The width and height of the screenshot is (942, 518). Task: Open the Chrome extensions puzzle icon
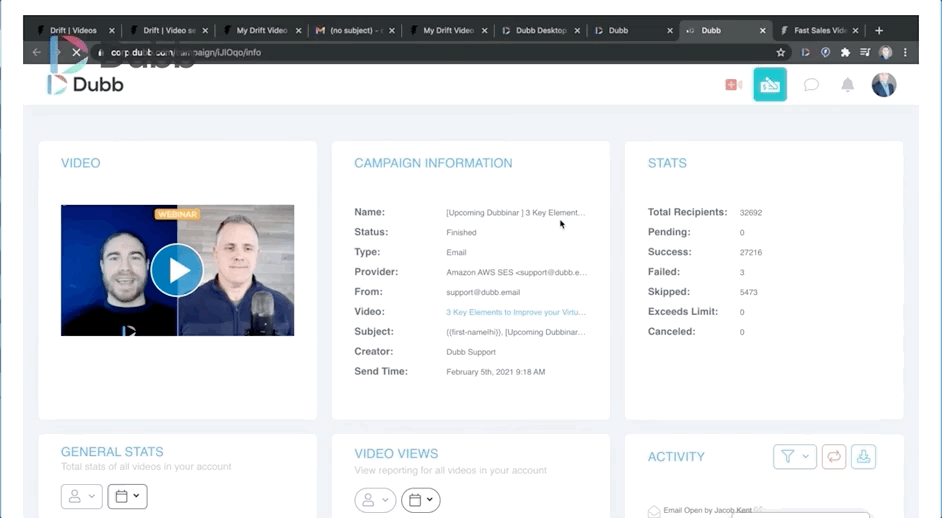(845, 52)
